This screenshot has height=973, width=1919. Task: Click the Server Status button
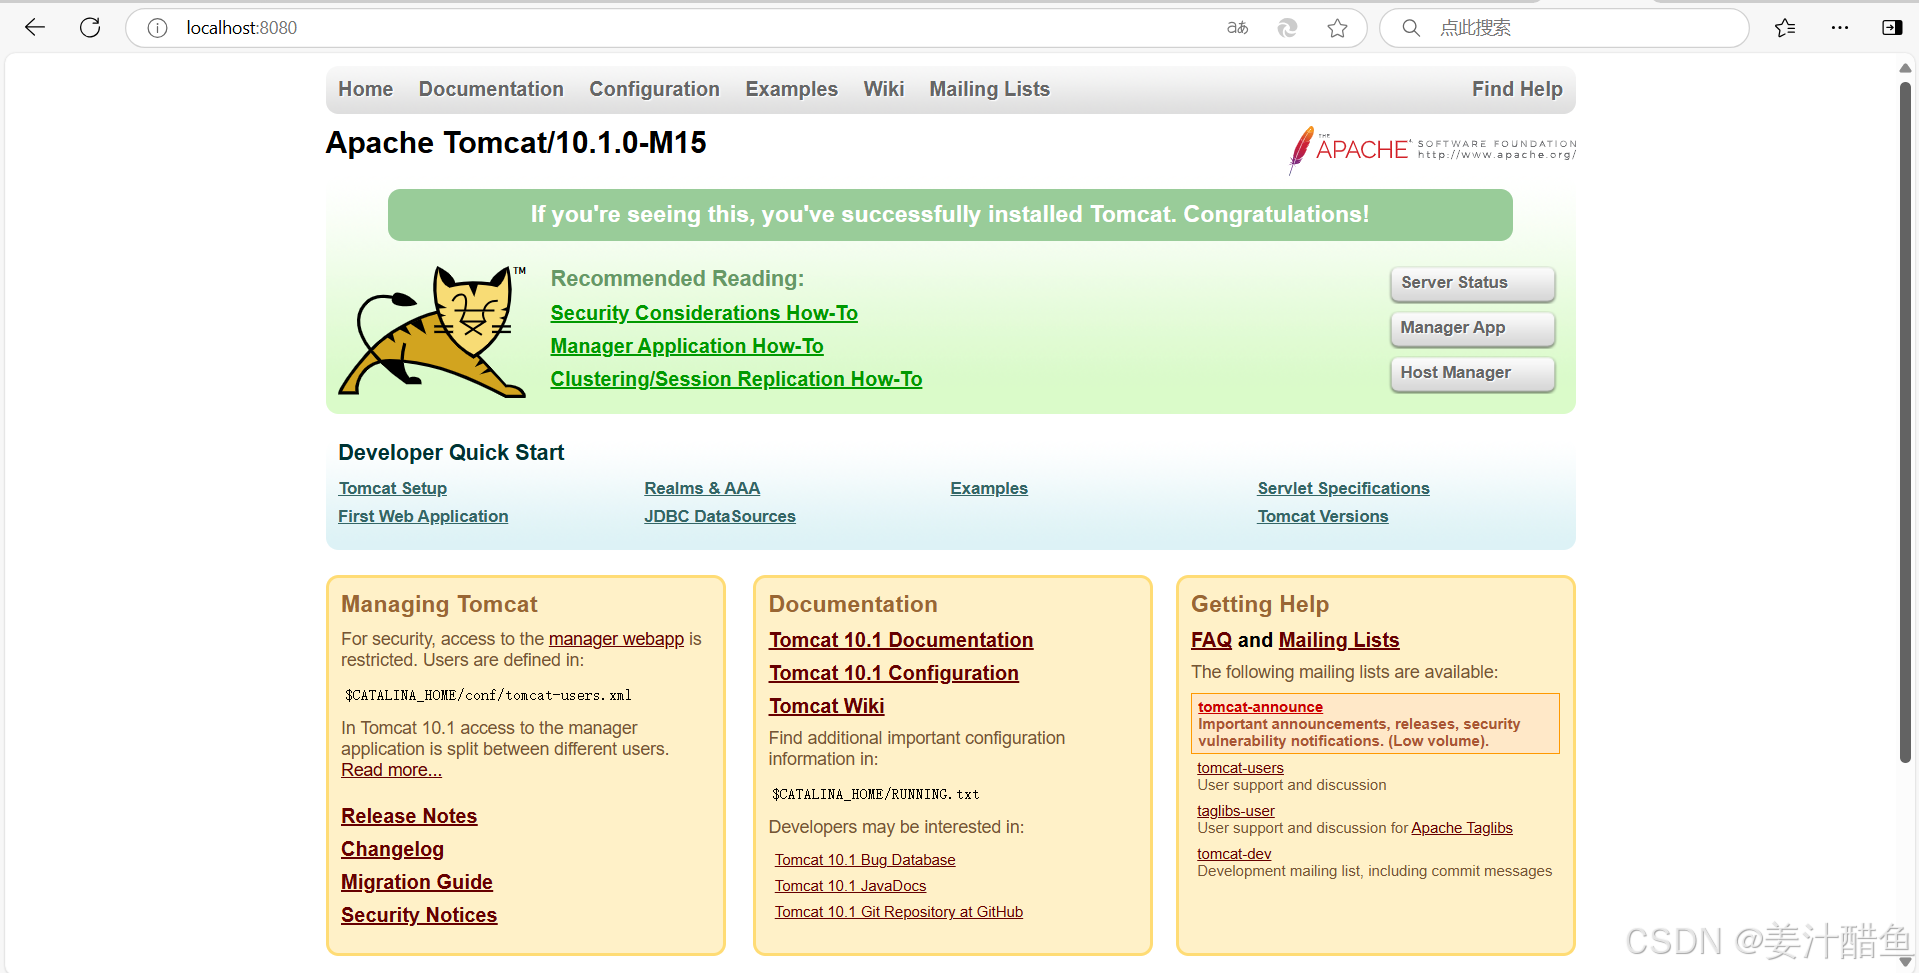(x=1472, y=283)
